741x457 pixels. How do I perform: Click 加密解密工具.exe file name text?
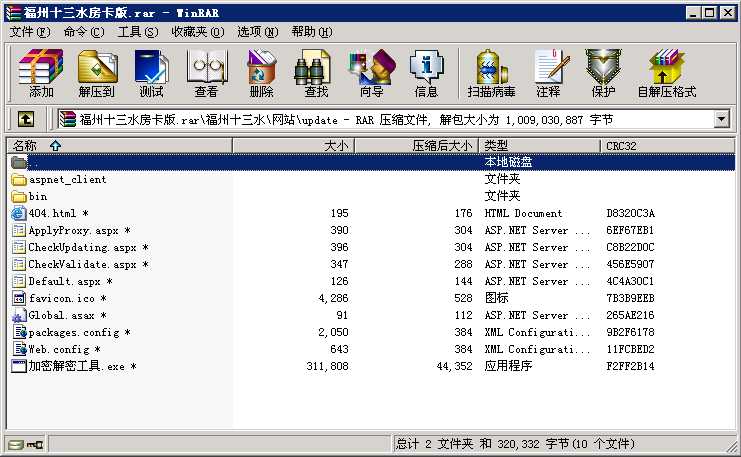[77, 367]
